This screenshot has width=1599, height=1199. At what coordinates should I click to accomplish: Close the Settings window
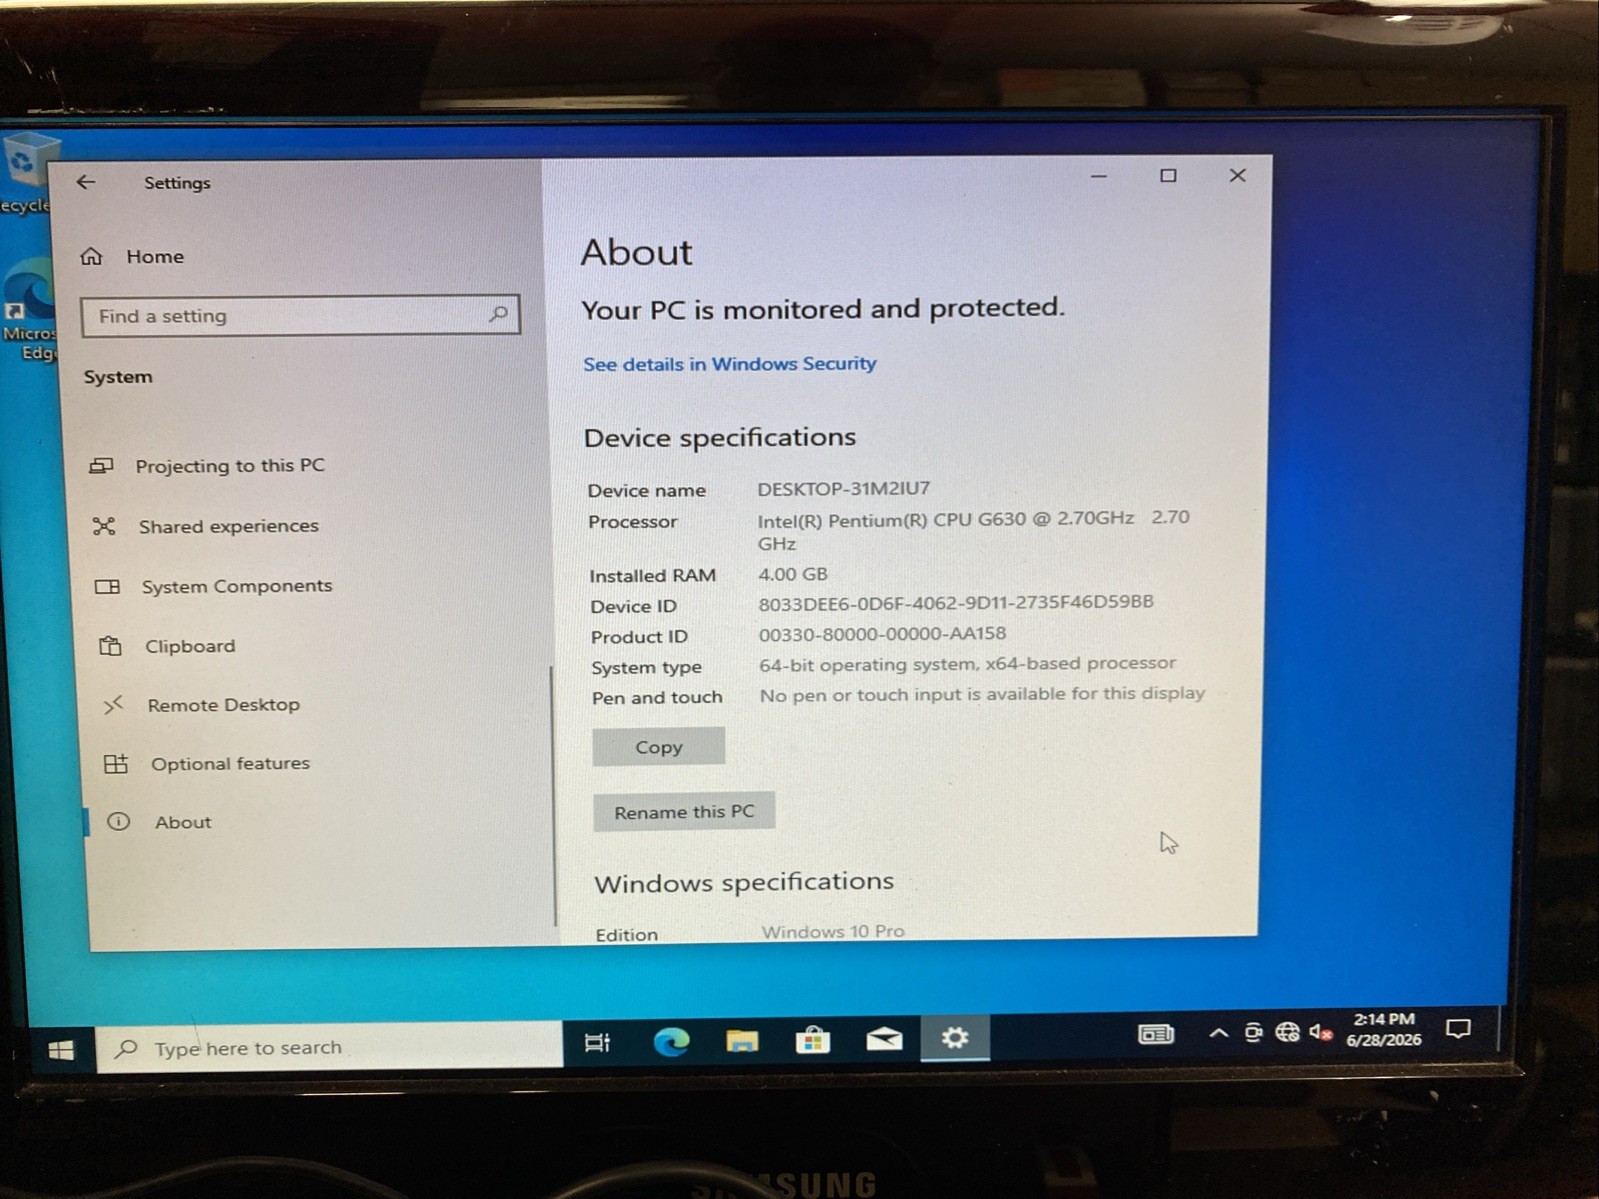click(1237, 176)
